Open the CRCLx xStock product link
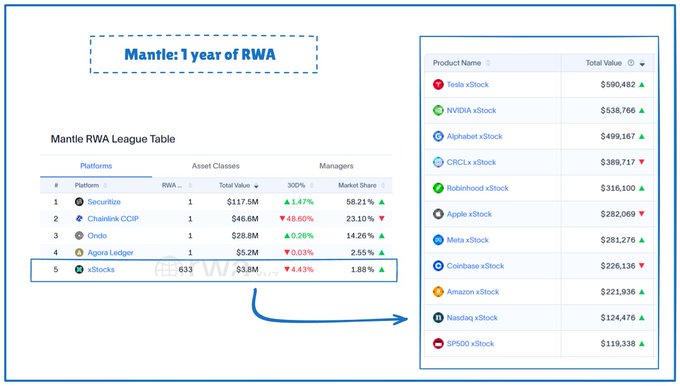The height and width of the screenshot is (386, 680). [x=471, y=162]
